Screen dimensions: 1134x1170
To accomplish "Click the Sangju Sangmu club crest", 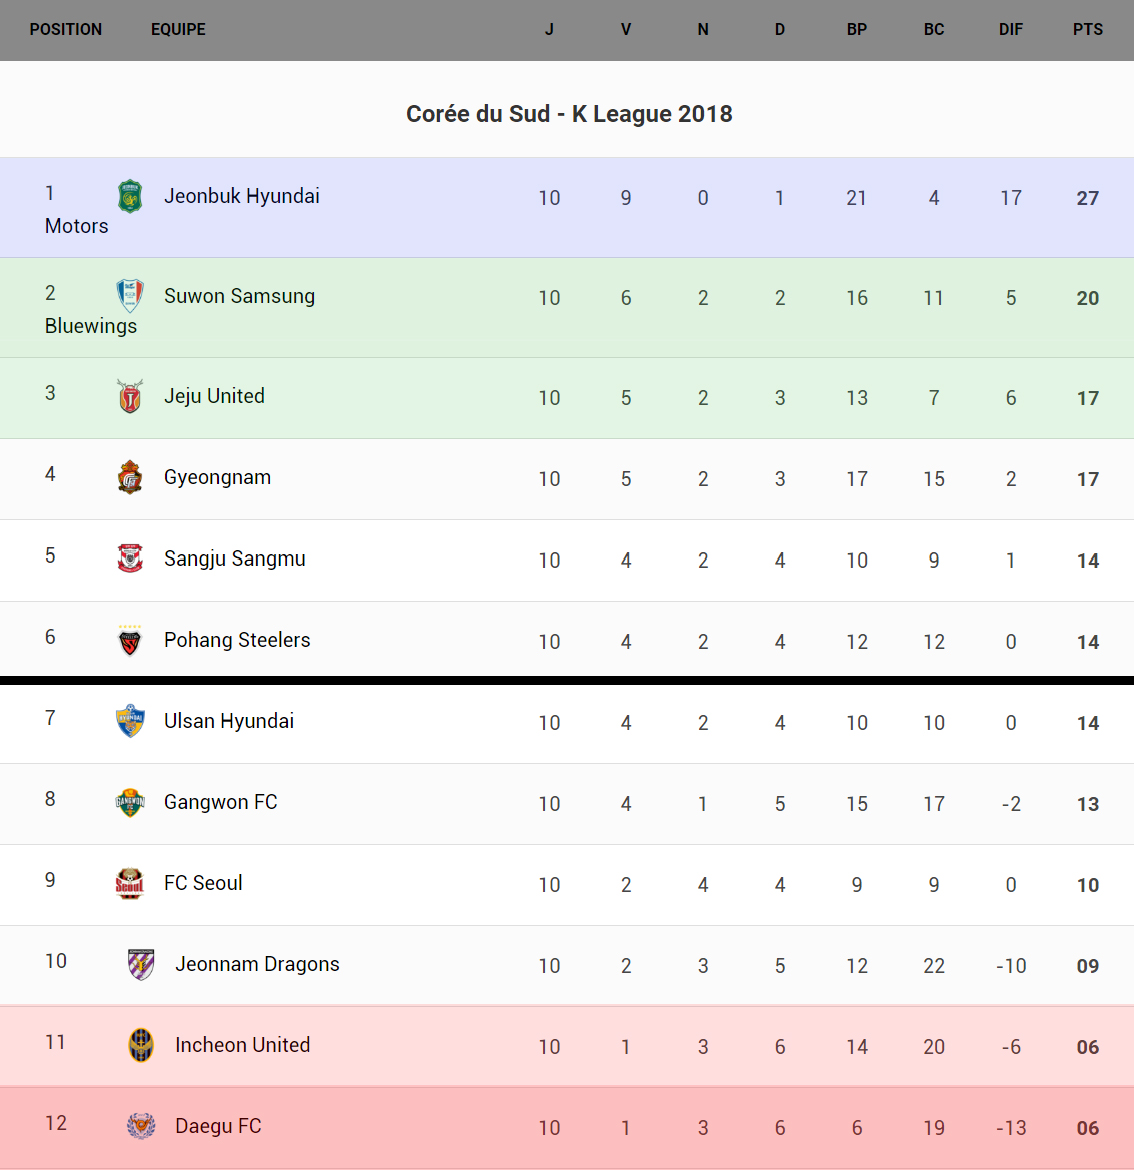I will [130, 558].
